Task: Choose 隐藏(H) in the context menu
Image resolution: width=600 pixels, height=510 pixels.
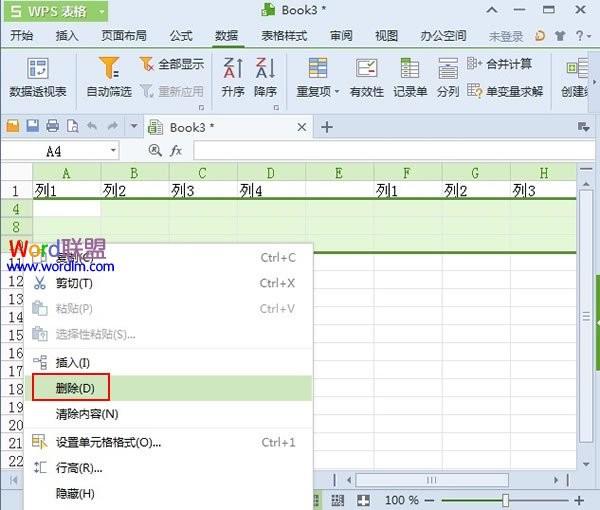Action: [x=168, y=494]
